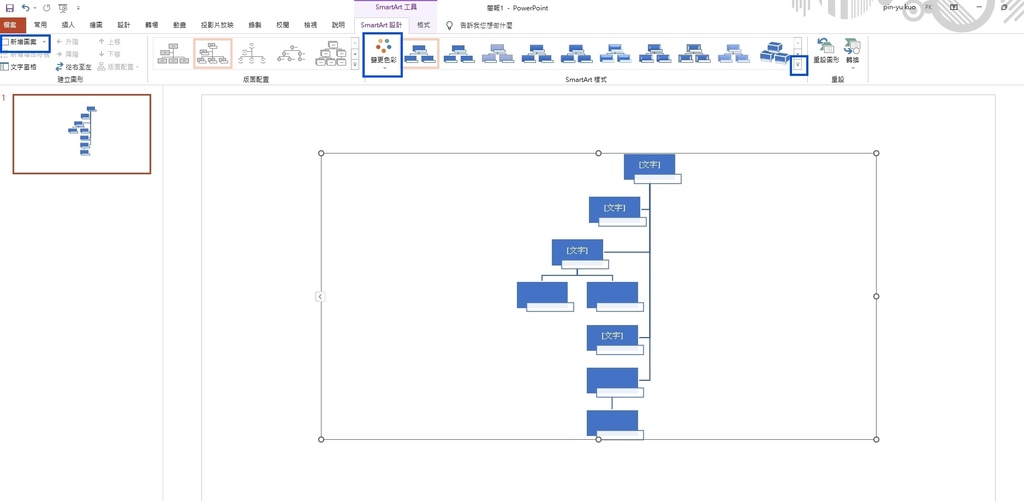Image resolution: width=1024 pixels, height=501 pixels.
Task: Choose the Circle Picture Hierarchy layout
Action: click(291, 54)
